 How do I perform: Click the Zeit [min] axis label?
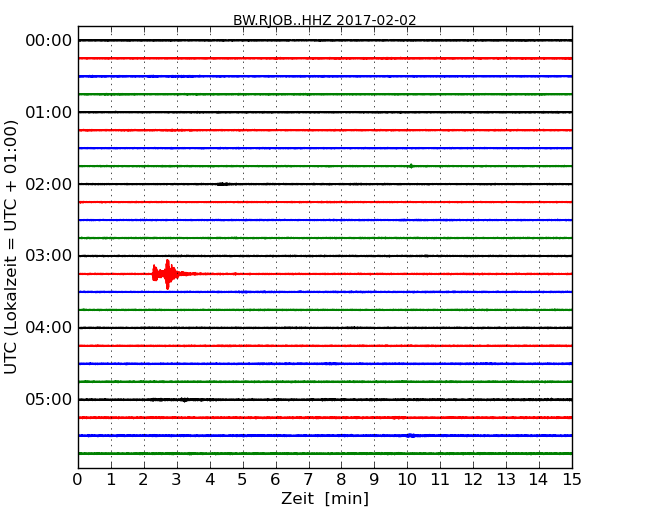click(x=325, y=498)
